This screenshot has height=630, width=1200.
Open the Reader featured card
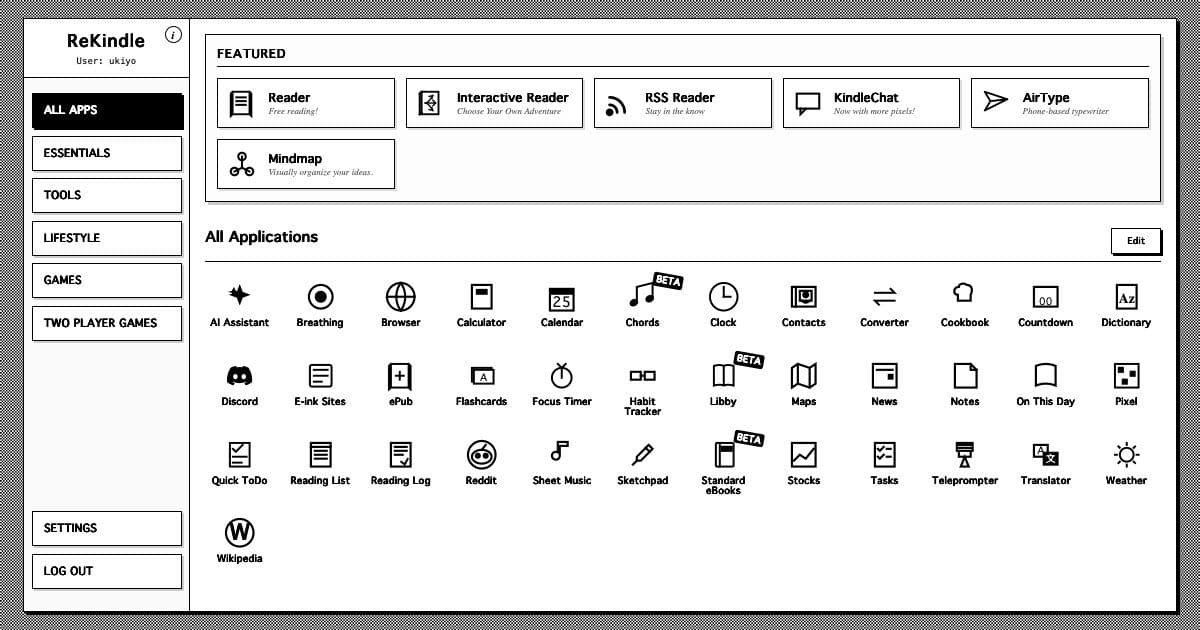click(x=305, y=102)
